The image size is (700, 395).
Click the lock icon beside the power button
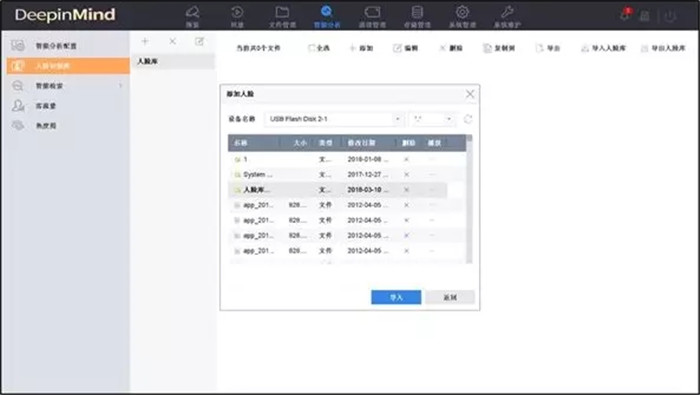(x=645, y=17)
